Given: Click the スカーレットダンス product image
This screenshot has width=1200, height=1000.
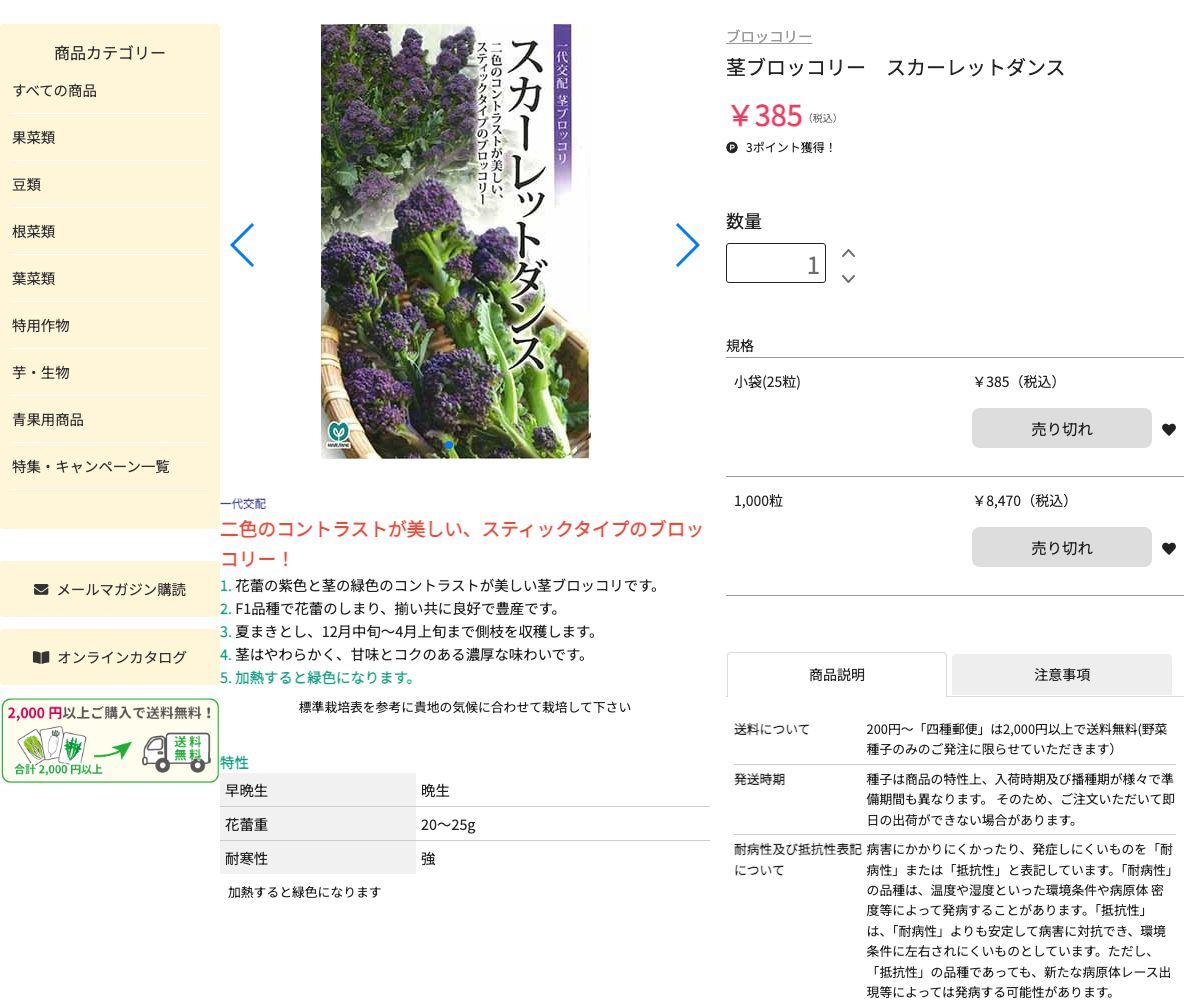Looking at the screenshot, I should point(455,241).
